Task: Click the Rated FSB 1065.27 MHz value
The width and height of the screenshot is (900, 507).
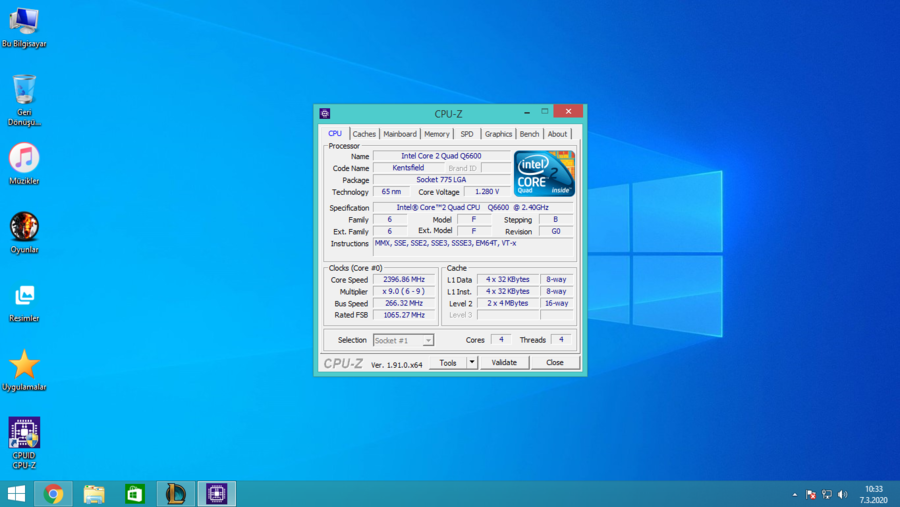Action: click(404, 315)
